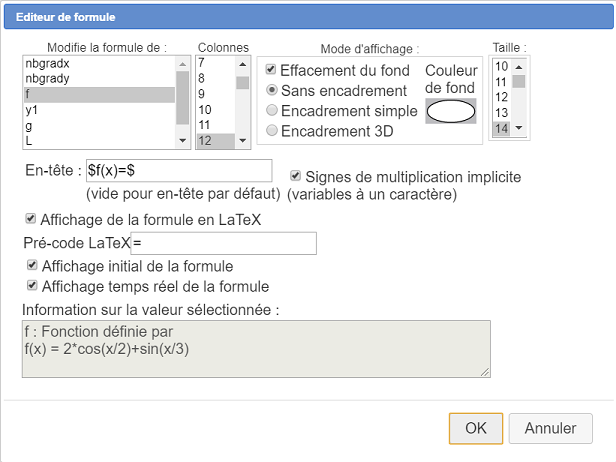Select y1 in the formula list
The height and width of the screenshot is (462, 616).
click(99, 110)
